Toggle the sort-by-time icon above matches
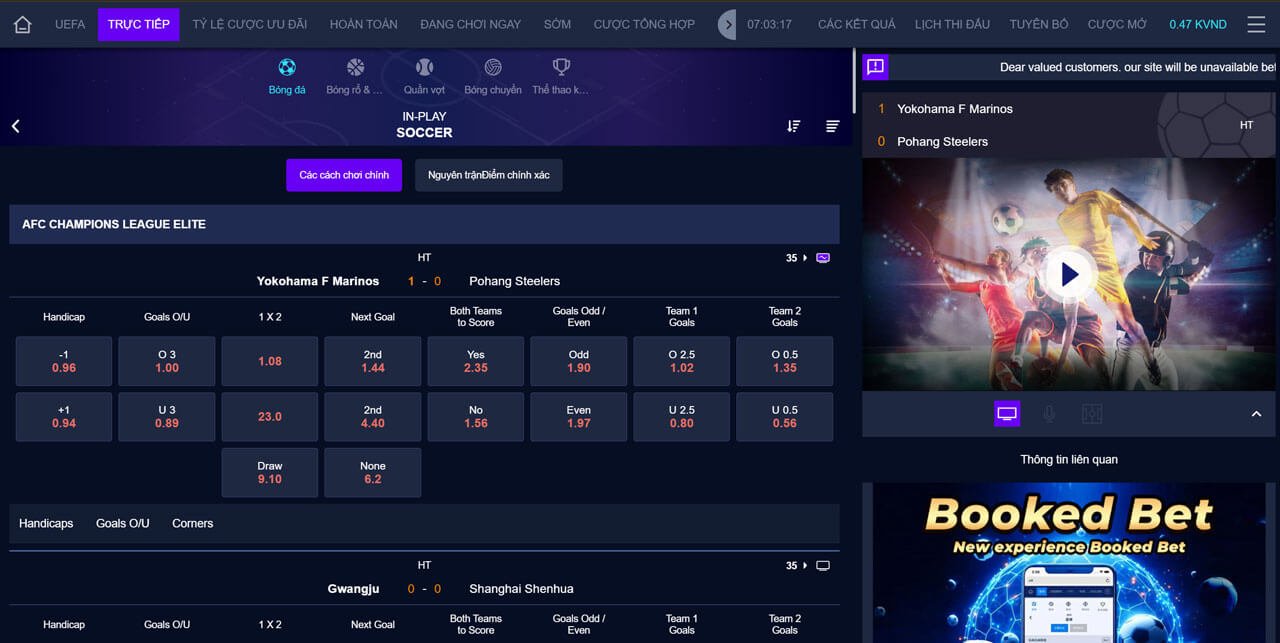 (x=793, y=126)
